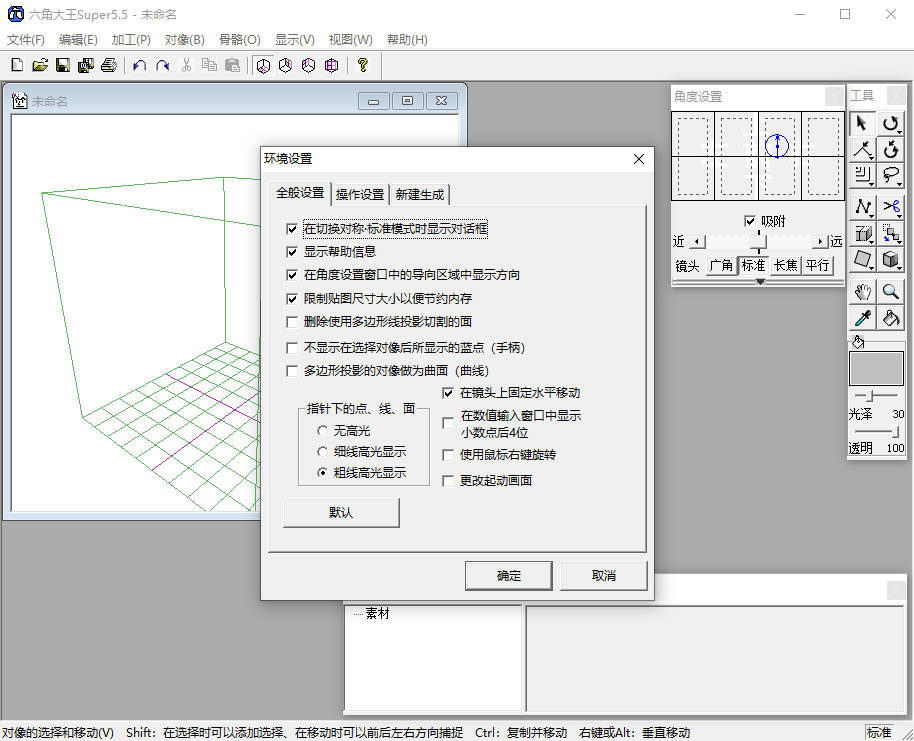This screenshot has width=914, height=741.
Task: Click the save floppy disk icon
Action: tap(62, 65)
